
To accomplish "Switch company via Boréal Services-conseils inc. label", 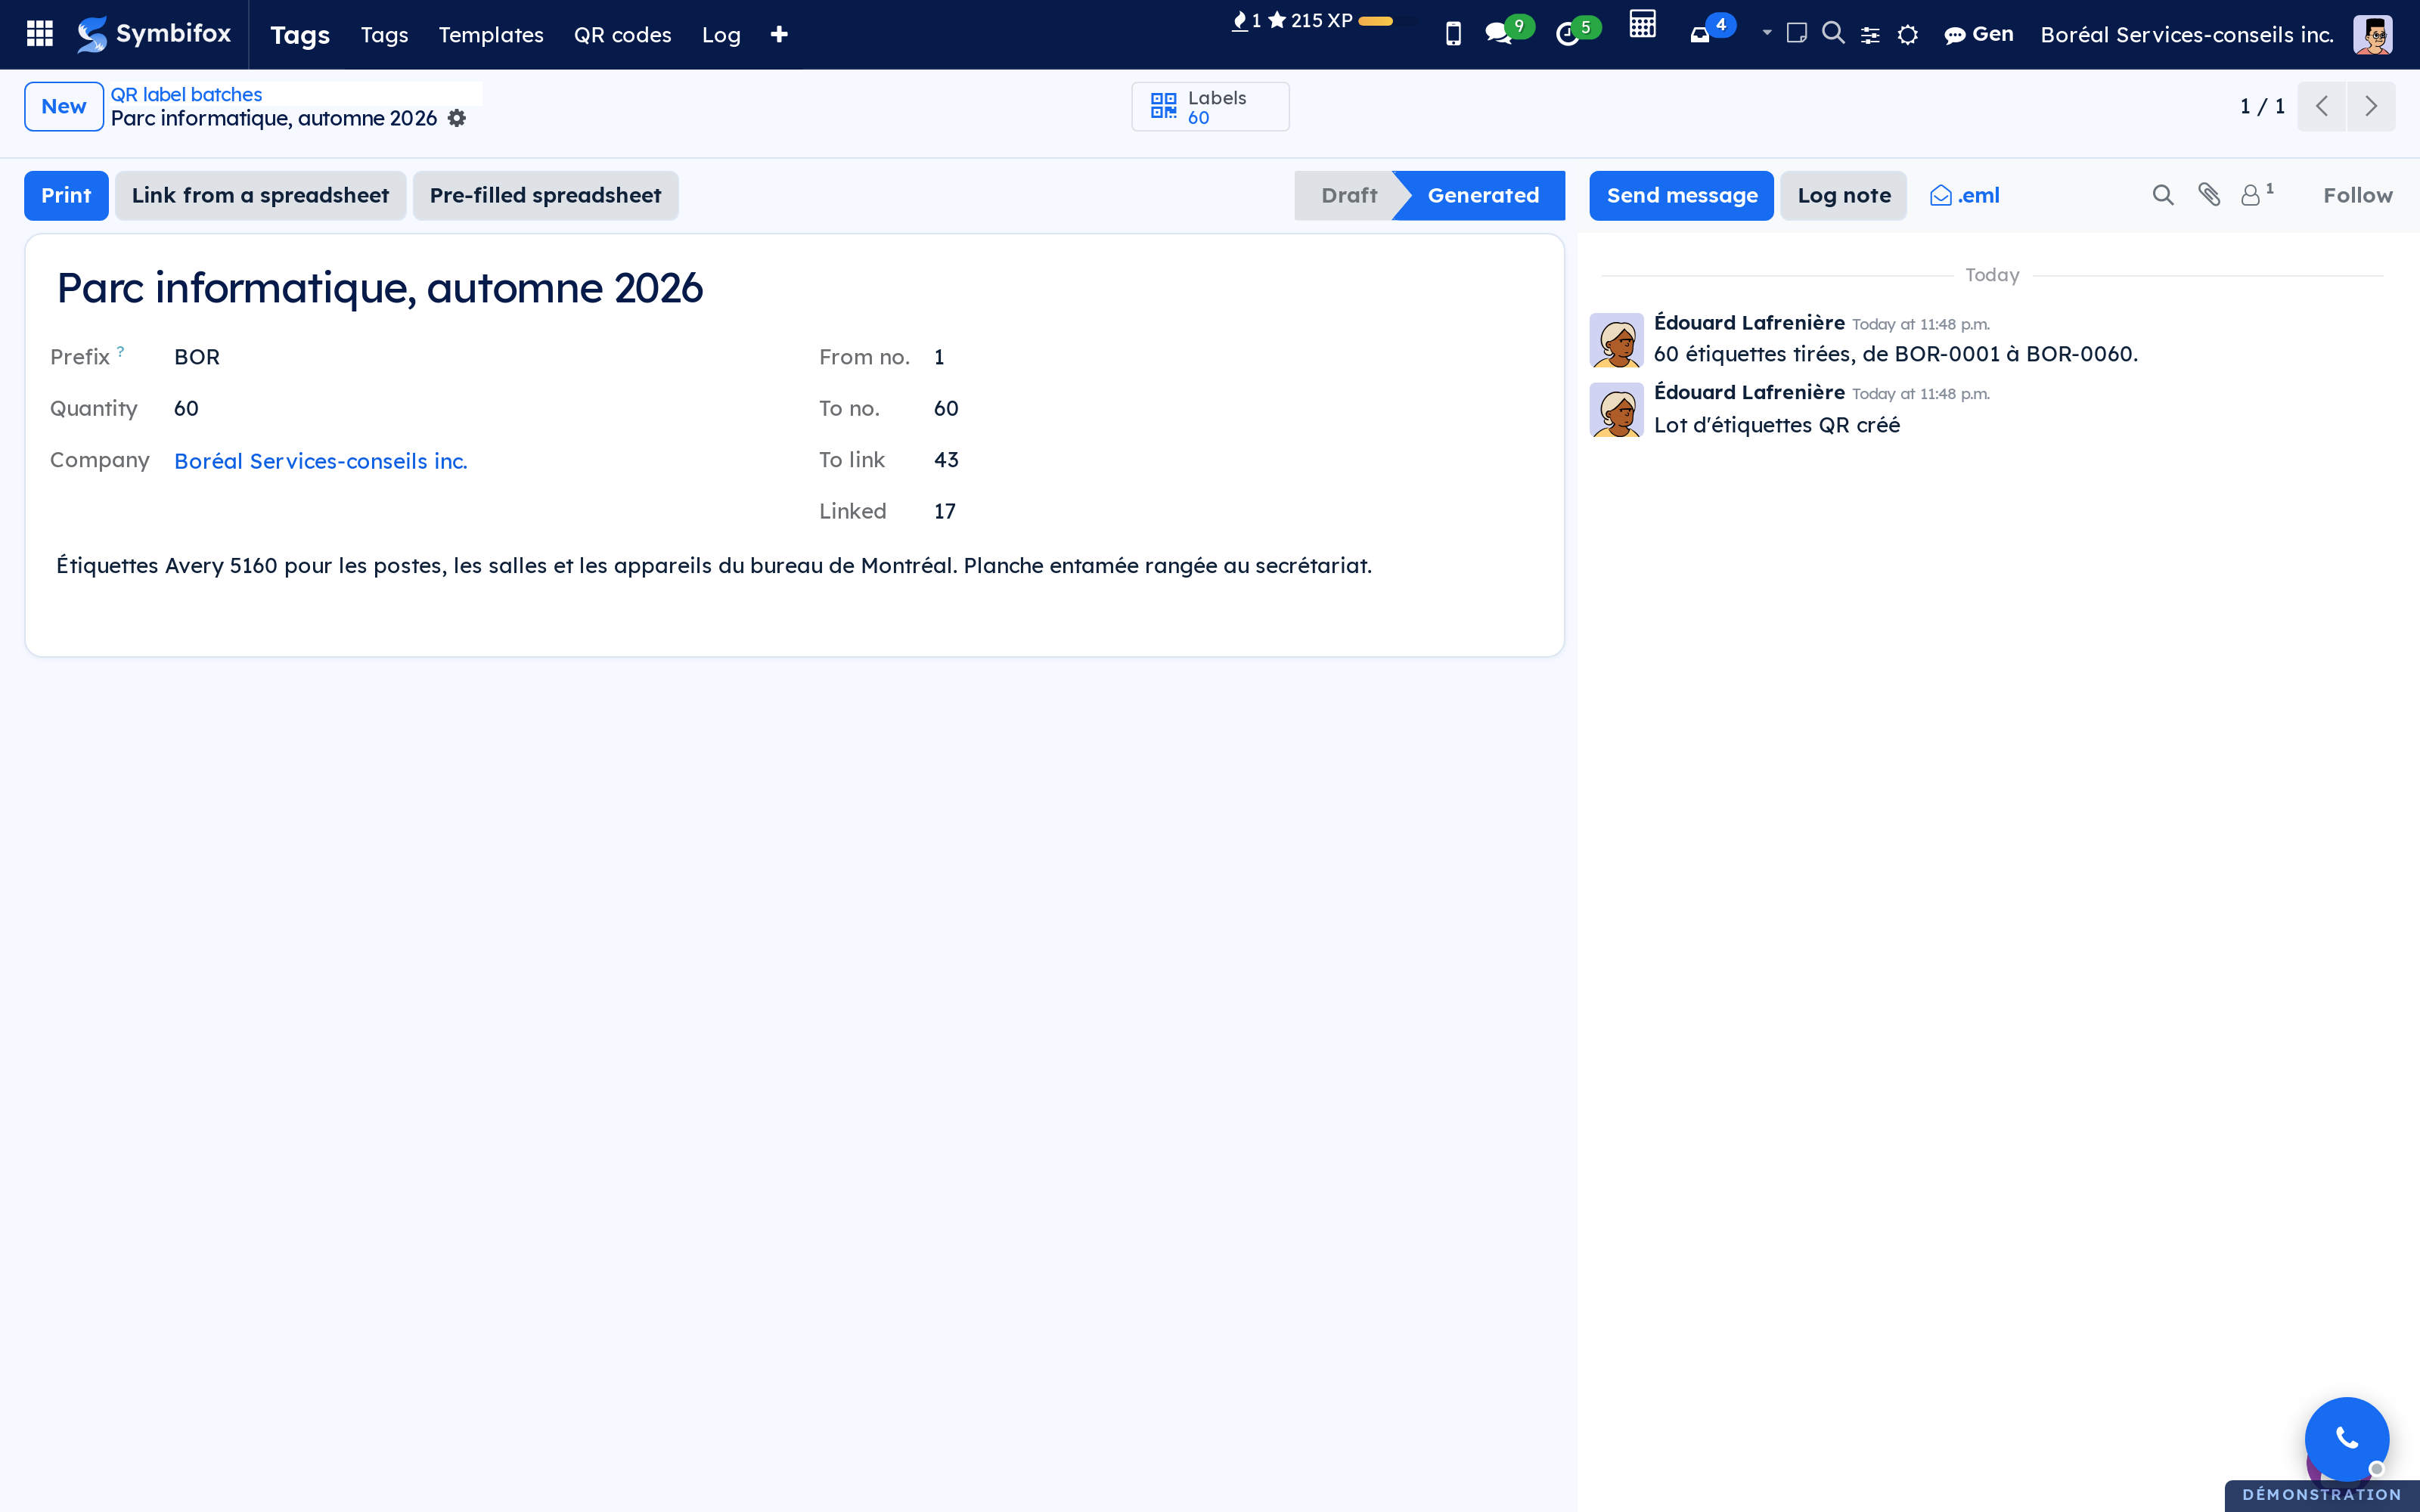I will pos(2187,35).
